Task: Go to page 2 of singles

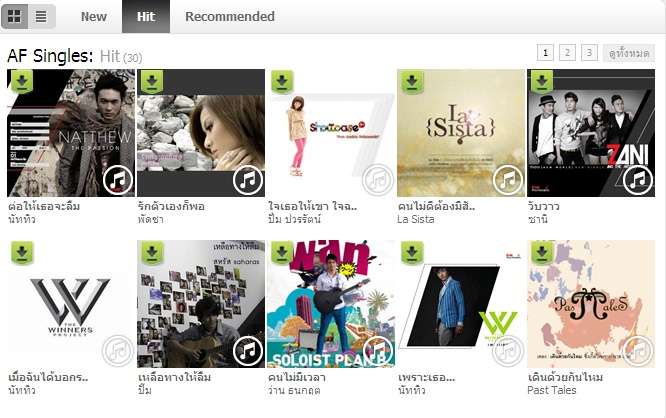Action: click(x=567, y=53)
